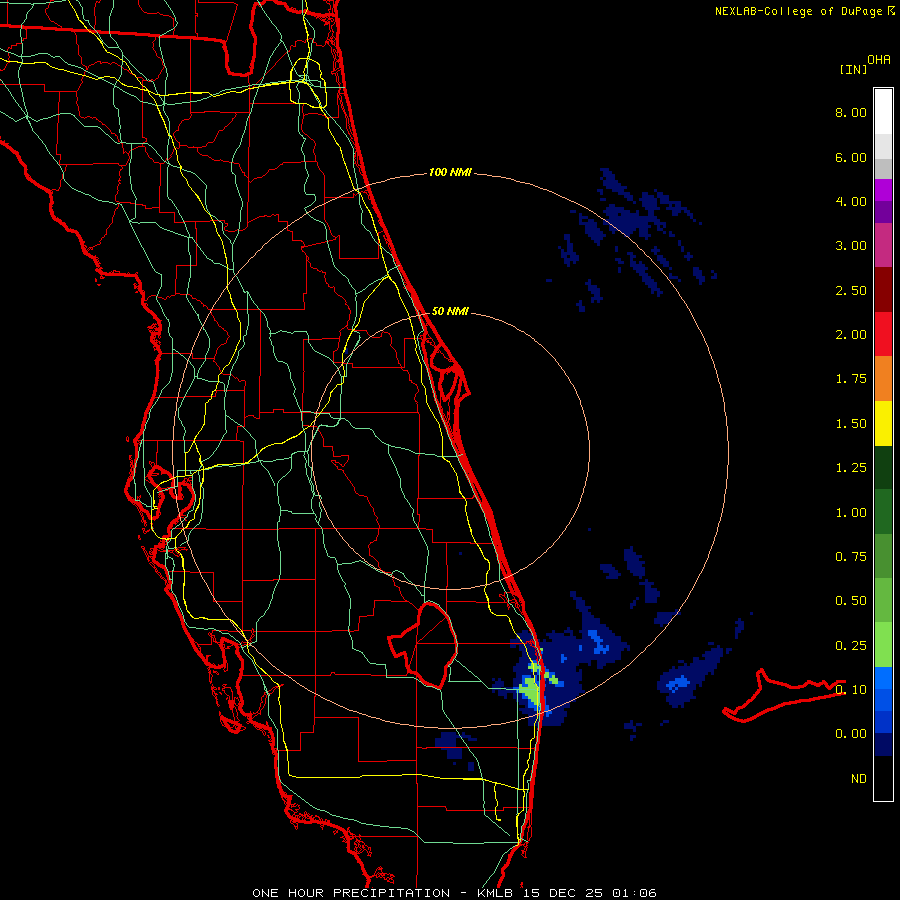Pick the lime green swatch beside 0.25
Image resolution: width=900 pixels, height=900 pixels.
click(883, 645)
